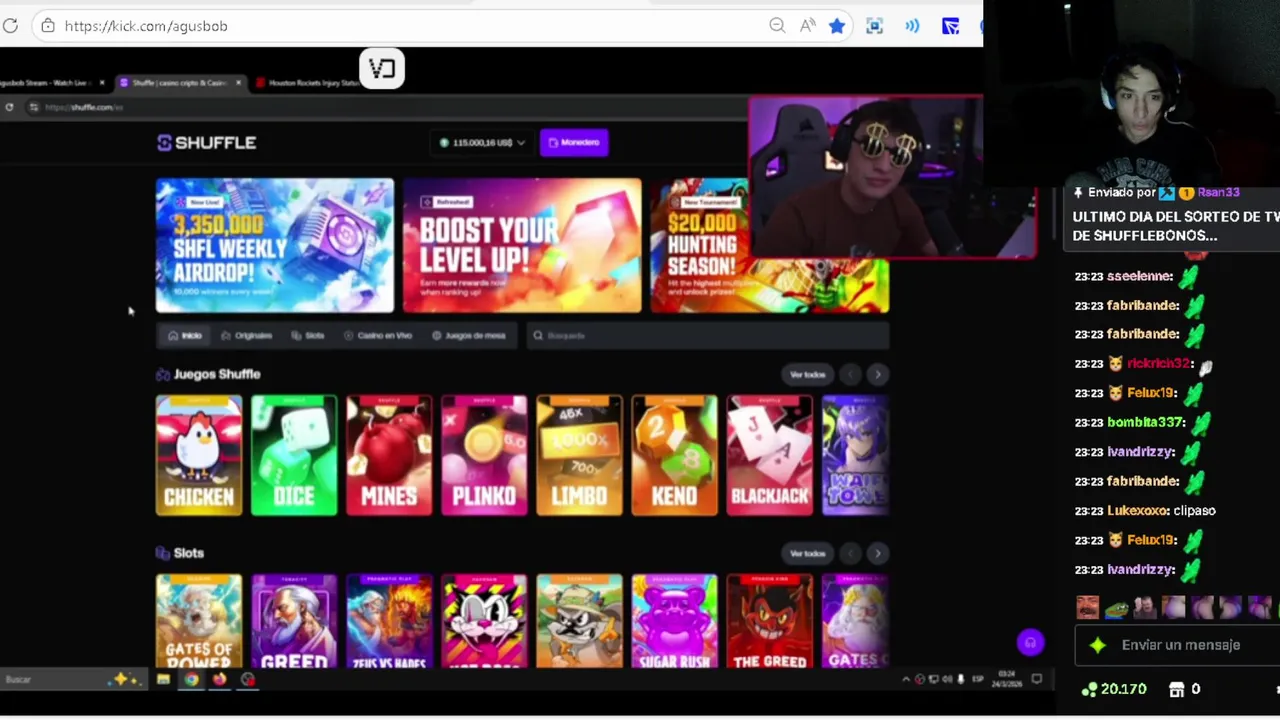Open the SHFL Weekly Airdrop banner
1280x720 pixels.
click(x=275, y=246)
